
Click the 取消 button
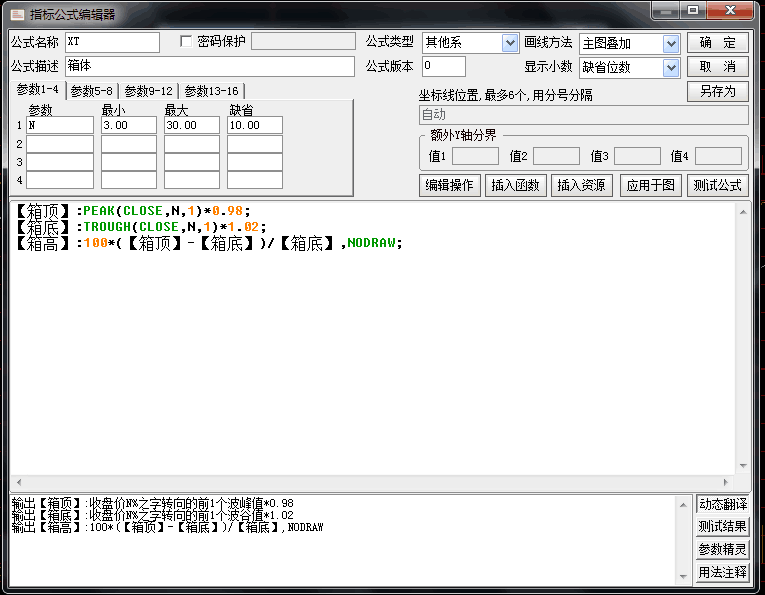click(717, 67)
